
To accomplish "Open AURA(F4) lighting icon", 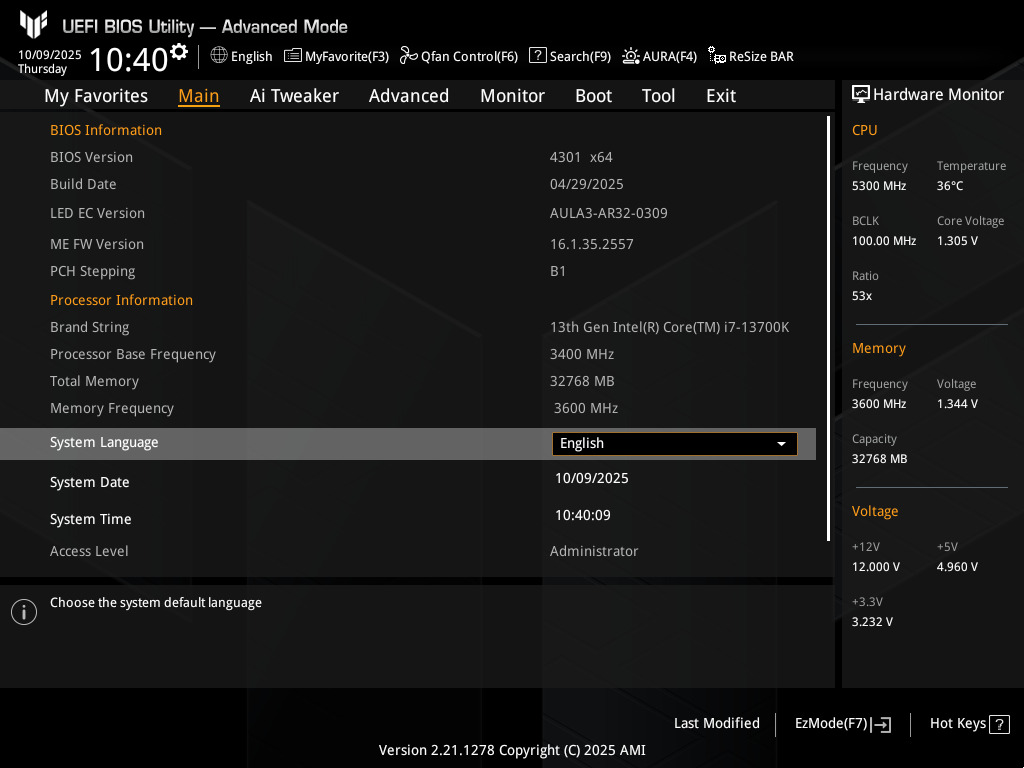I will pyautogui.click(x=630, y=56).
